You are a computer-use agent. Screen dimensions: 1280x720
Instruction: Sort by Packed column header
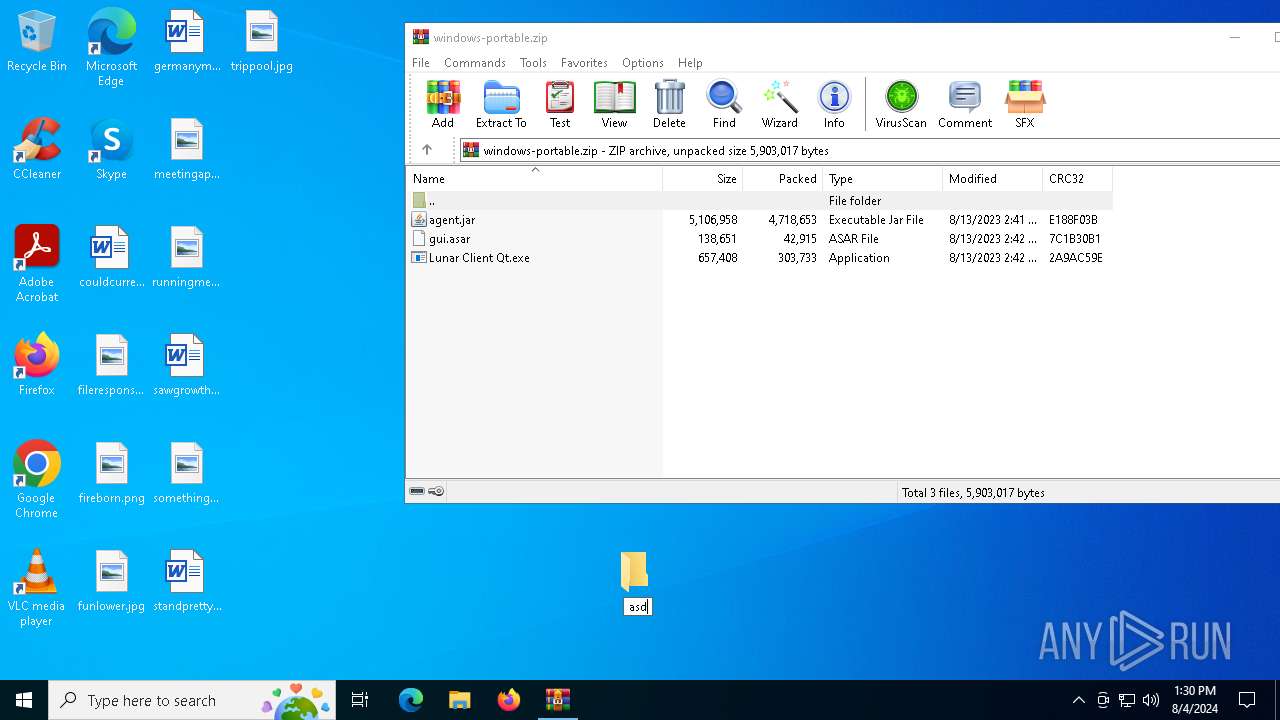[782, 179]
